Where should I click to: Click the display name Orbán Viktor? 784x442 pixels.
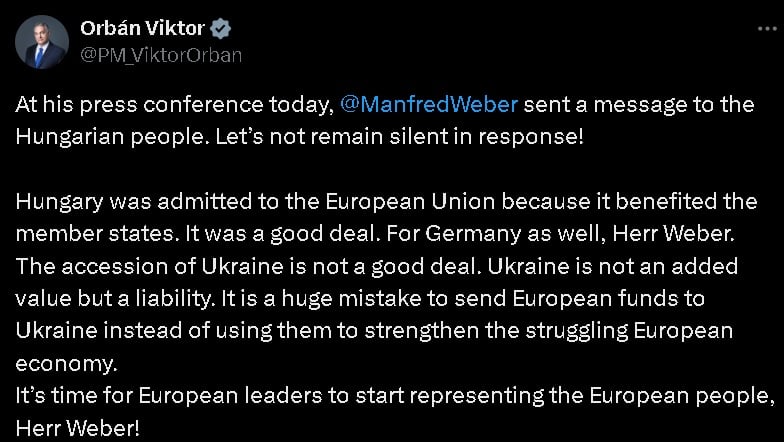142,28
